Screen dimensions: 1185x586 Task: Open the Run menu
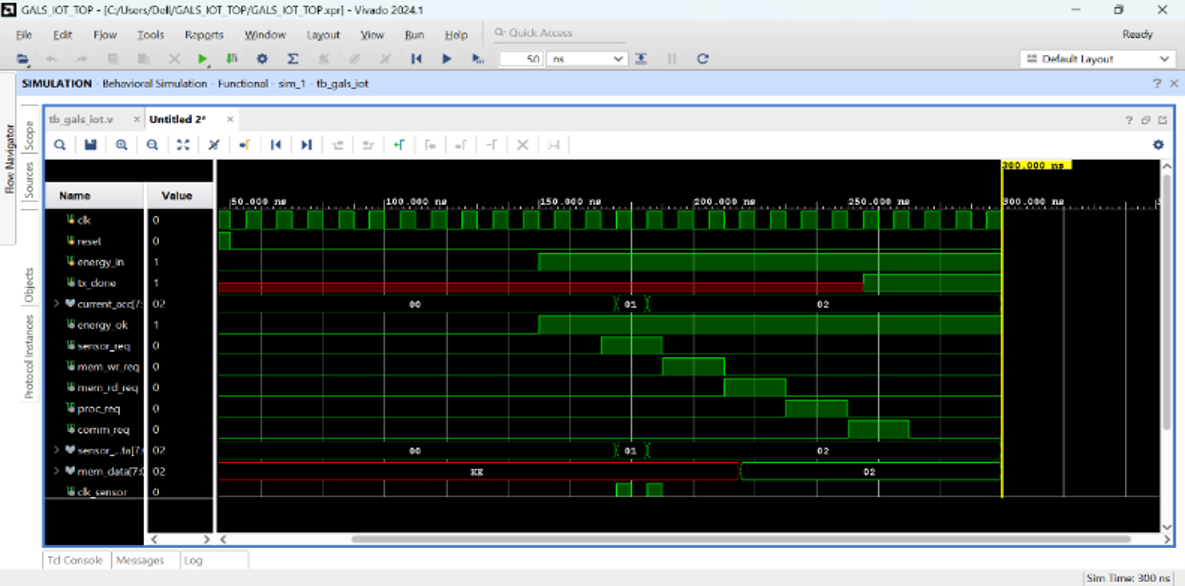click(x=414, y=35)
